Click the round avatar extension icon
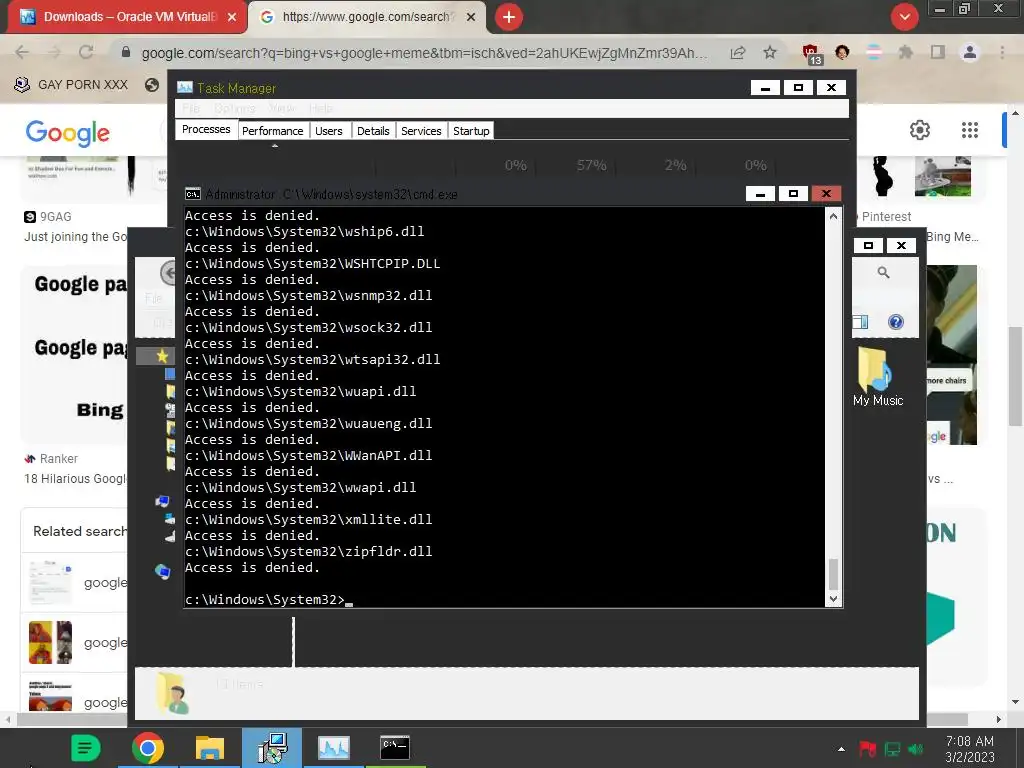1024x768 pixels. [842, 52]
